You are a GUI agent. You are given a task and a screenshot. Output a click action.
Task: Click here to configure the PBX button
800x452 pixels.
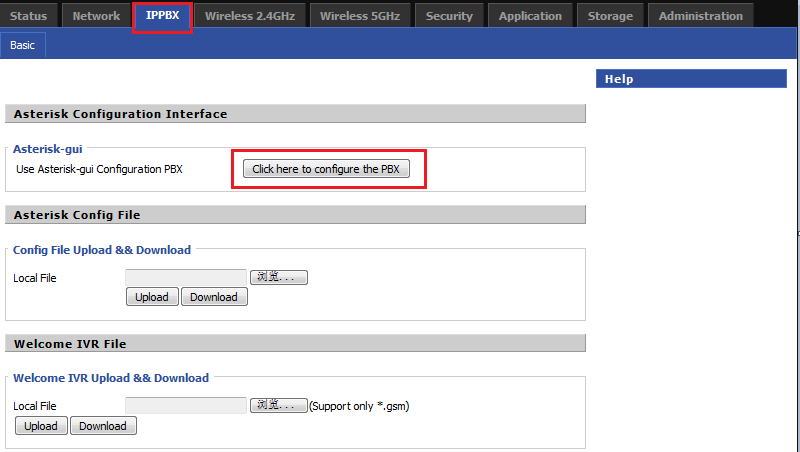326,169
